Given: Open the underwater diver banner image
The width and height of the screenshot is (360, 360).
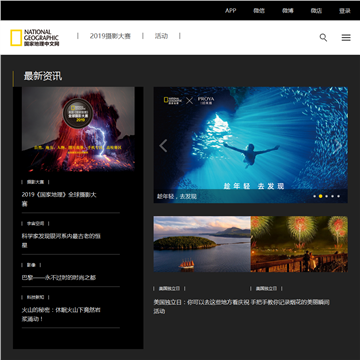Looking at the screenshot, I should tap(251, 145).
